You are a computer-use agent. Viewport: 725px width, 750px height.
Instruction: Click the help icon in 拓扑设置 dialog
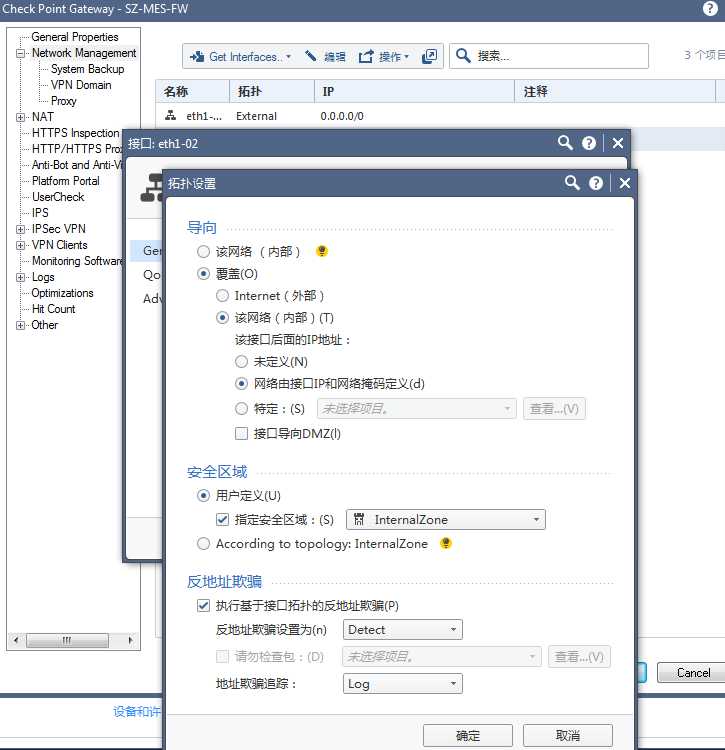pos(595,183)
